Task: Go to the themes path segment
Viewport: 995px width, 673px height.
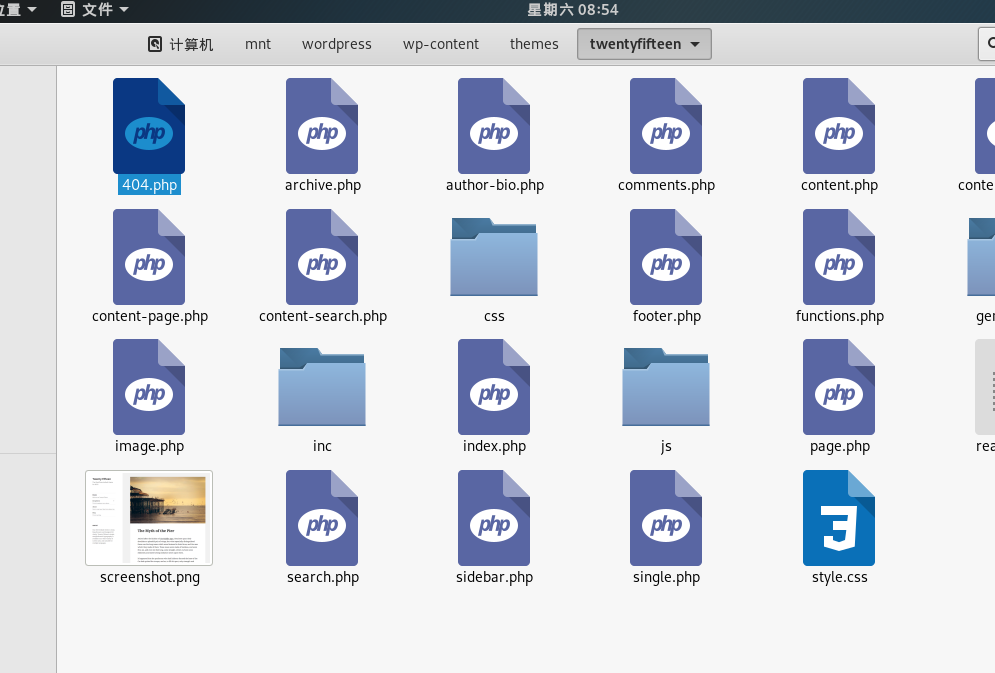Action: point(534,44)
